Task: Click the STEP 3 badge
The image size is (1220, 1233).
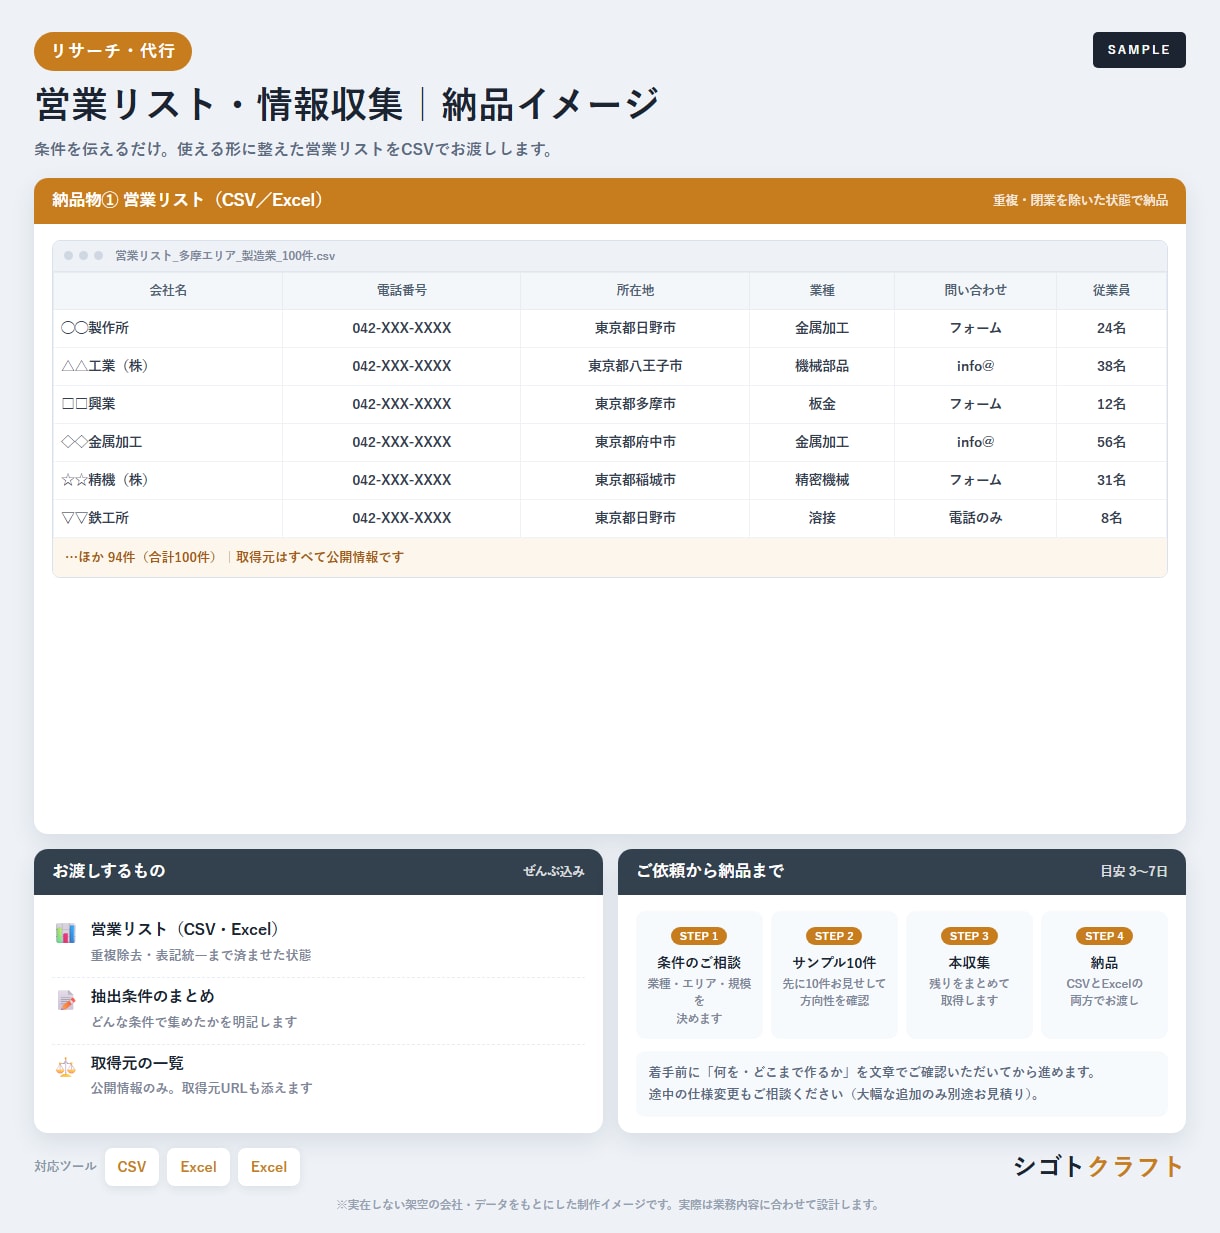Action: (969, 936)
